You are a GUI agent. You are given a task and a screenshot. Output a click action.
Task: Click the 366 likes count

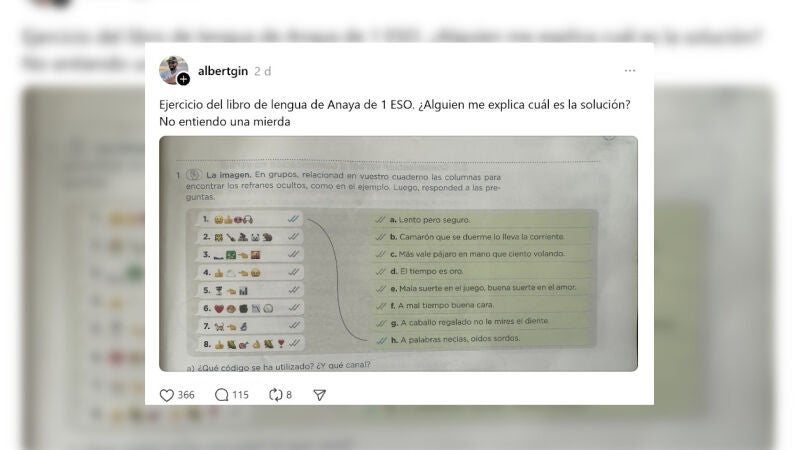pos(186,395)
